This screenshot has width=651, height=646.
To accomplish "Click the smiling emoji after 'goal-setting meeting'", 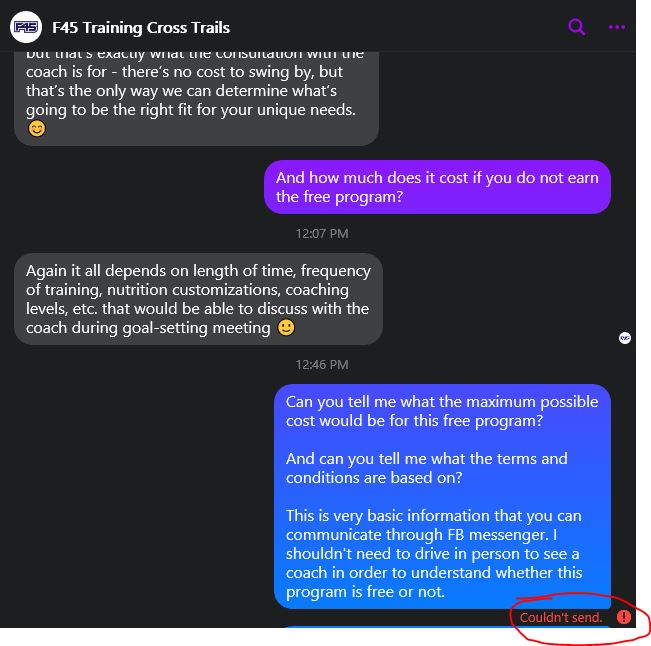I will (286, 328).
